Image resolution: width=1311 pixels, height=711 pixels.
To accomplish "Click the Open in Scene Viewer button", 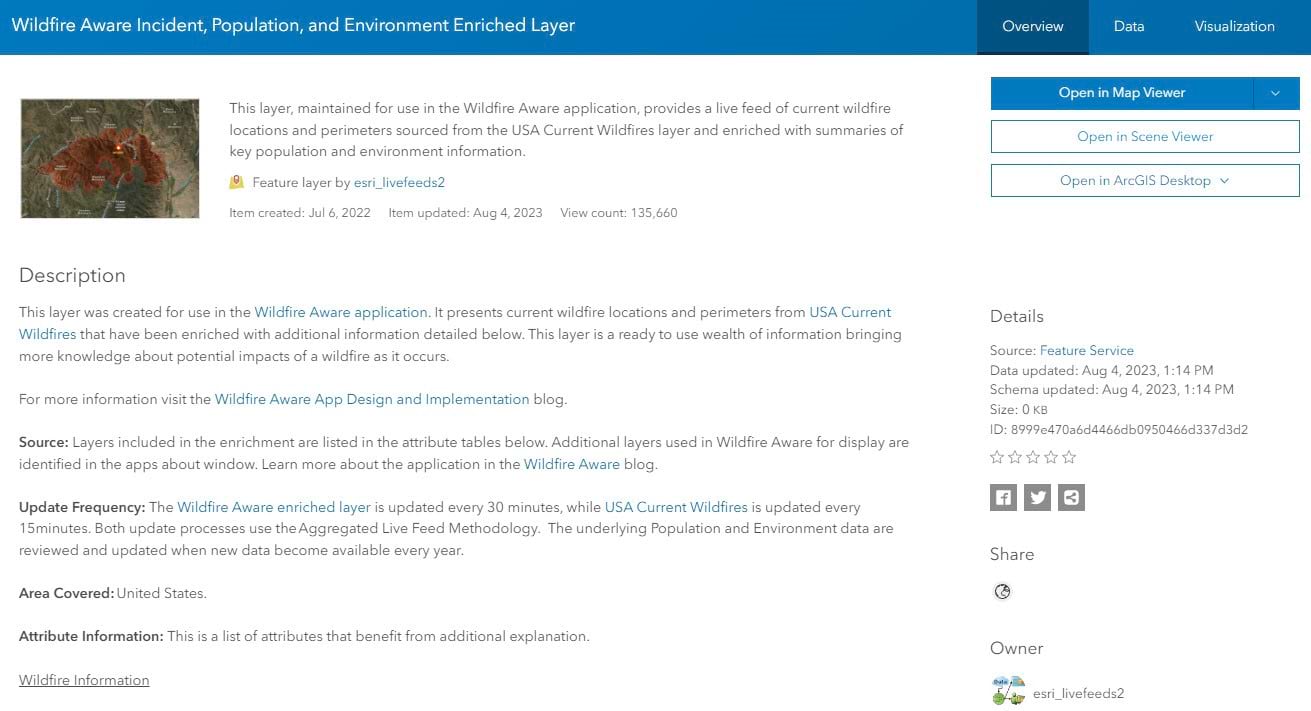I will click(x=1145, y=137).
